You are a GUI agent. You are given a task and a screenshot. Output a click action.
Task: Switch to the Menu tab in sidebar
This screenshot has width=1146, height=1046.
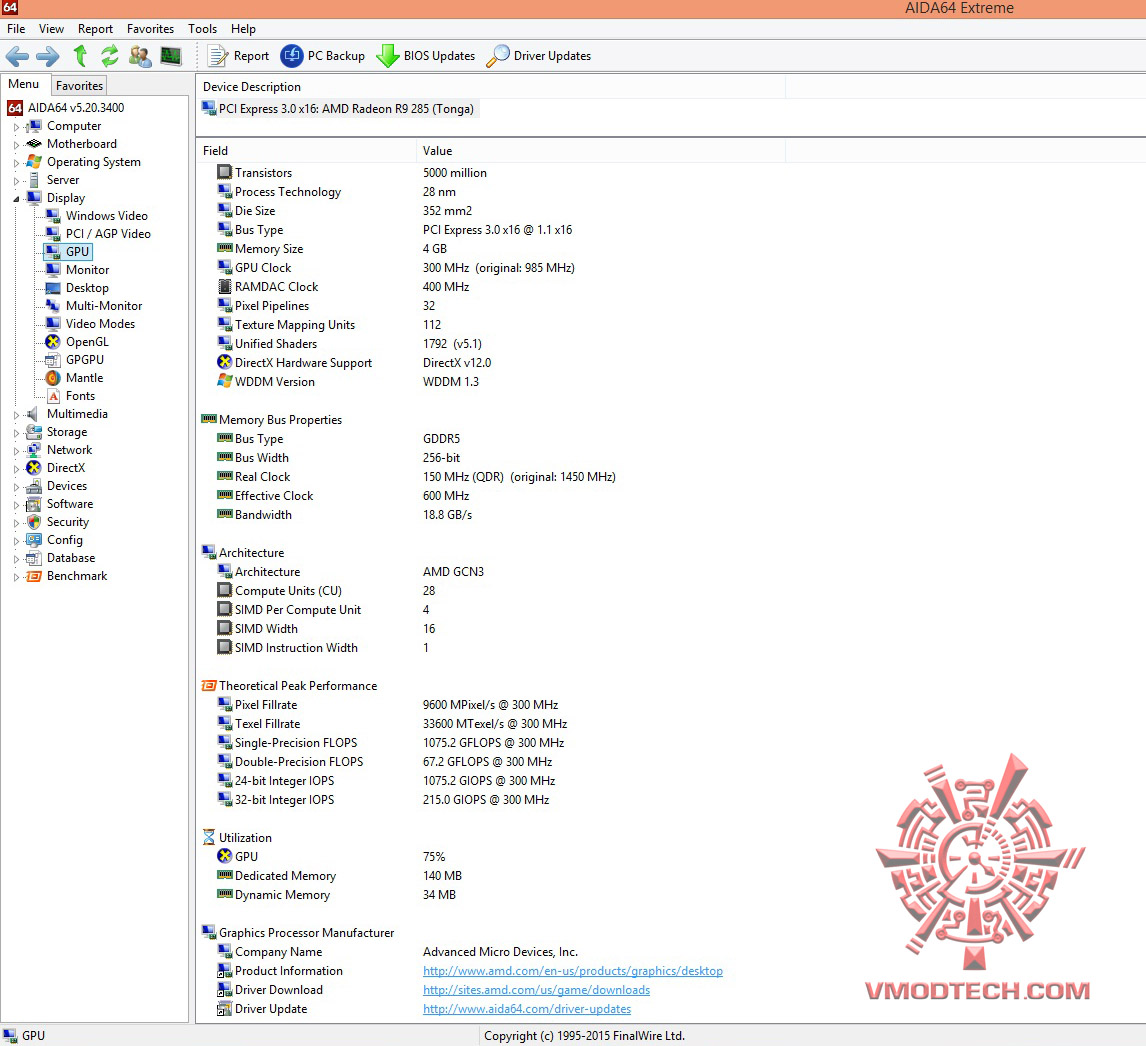(23, 84)
